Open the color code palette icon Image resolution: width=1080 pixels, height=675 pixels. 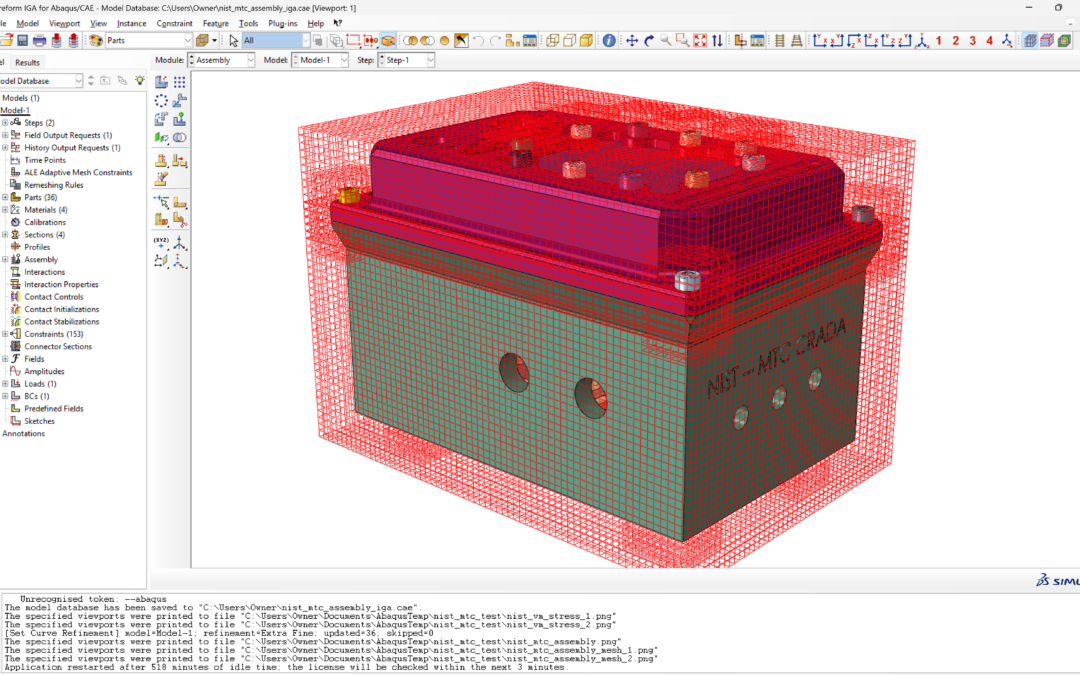(x=96, y=41)
